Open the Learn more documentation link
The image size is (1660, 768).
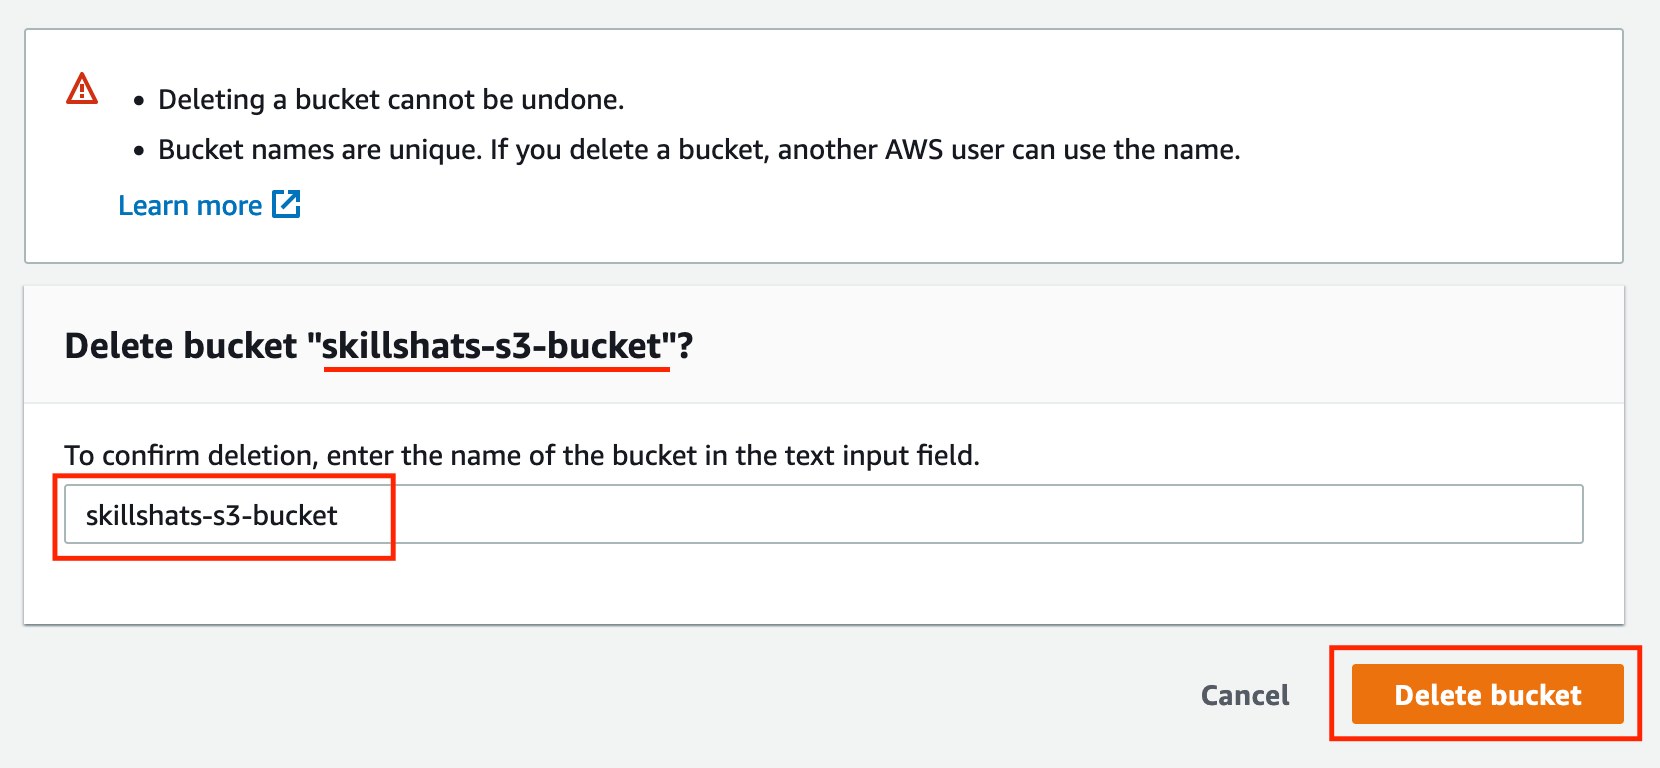pyautogui.click(x=190, y=205)
